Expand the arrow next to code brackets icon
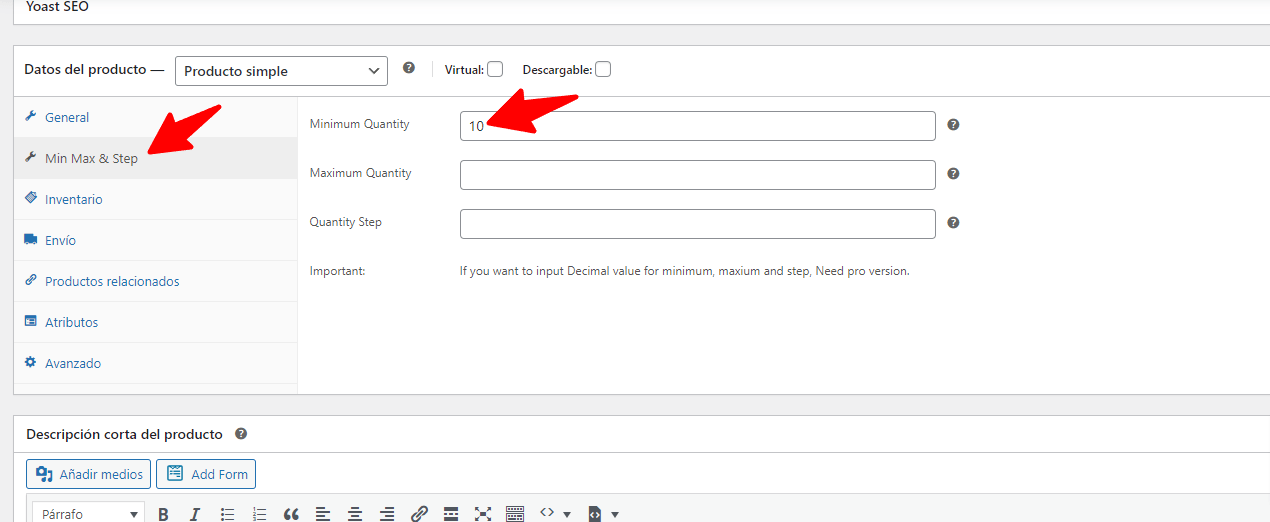This screenshot has height=522, width=1270. [x=567, y=514]
